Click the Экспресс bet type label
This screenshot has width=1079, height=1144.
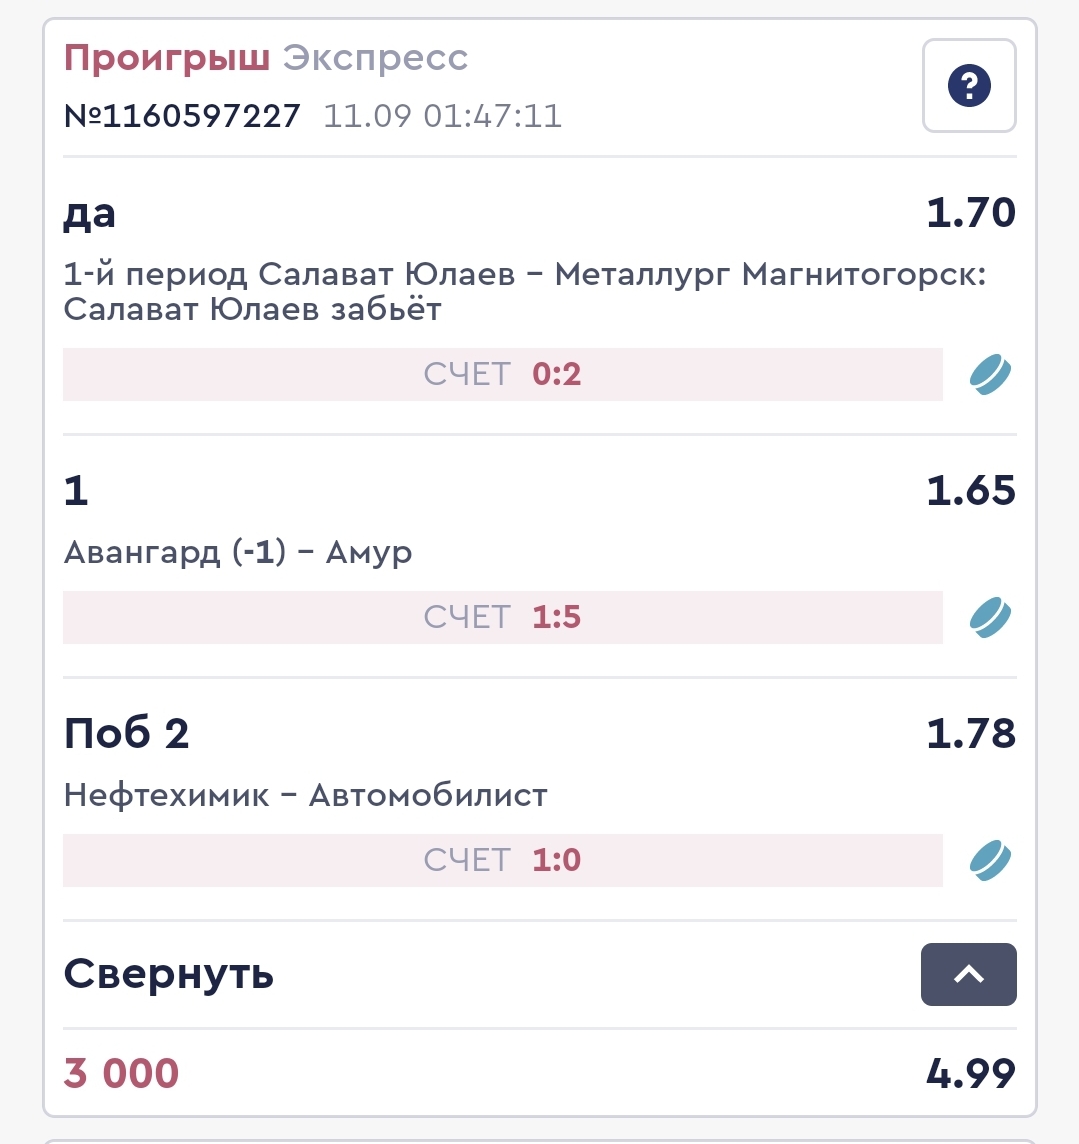[375, 59]
